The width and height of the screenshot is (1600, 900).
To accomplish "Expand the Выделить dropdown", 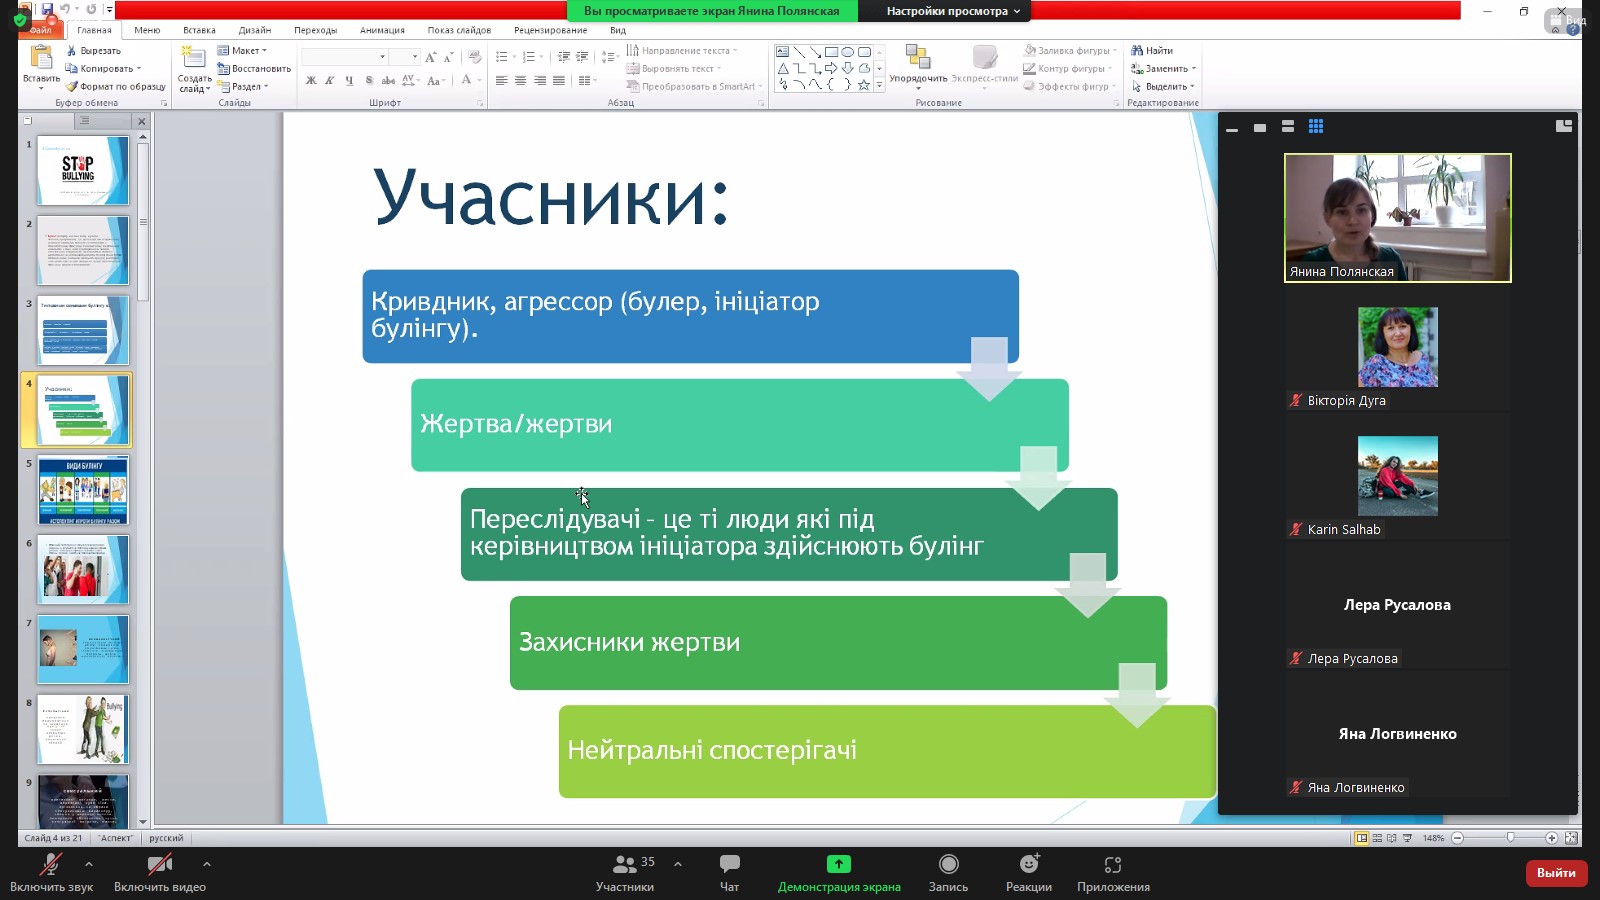I will coord(1193,87).
